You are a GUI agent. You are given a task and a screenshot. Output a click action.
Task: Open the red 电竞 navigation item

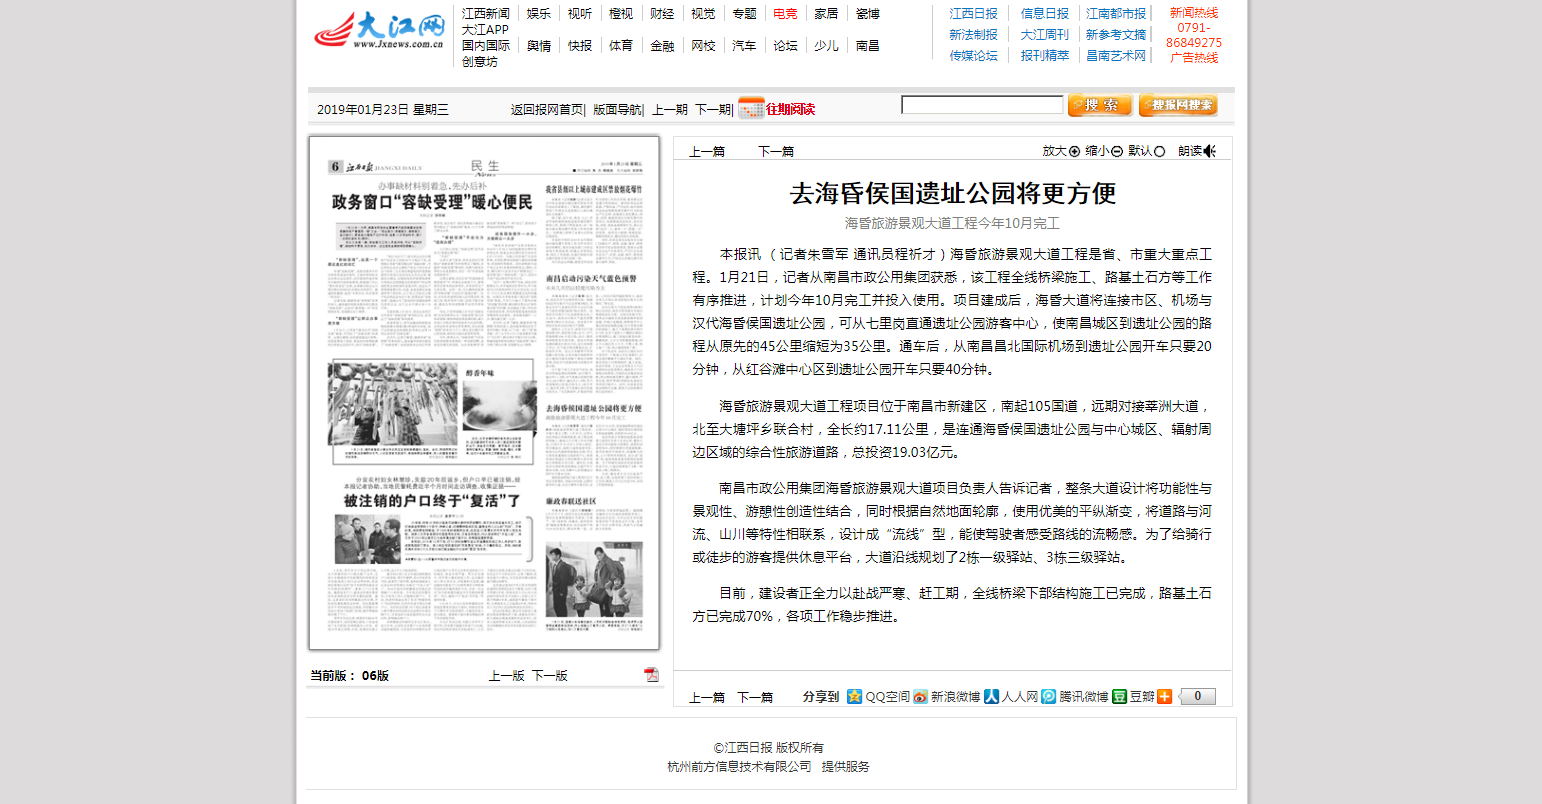click(785, 14)
